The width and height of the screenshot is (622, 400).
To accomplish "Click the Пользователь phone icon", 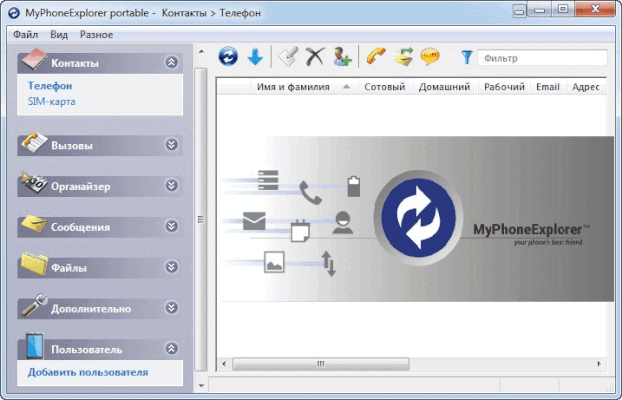I will pyautogui.click(x=35, y=346).
